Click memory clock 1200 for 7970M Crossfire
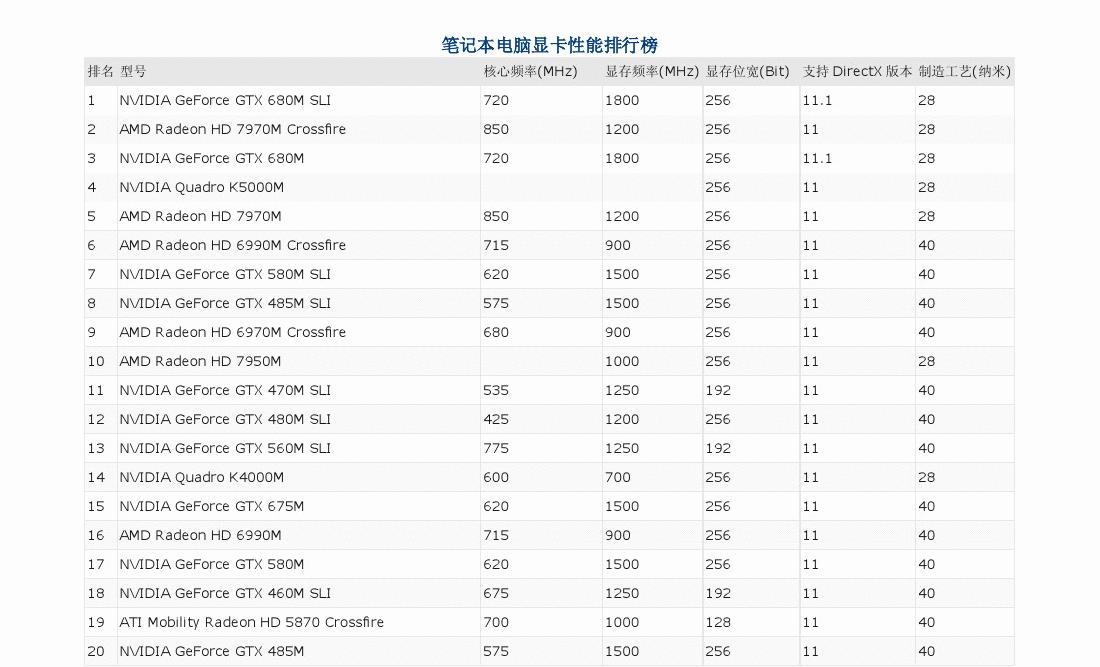1100x667 pixels. click(622, 129)
